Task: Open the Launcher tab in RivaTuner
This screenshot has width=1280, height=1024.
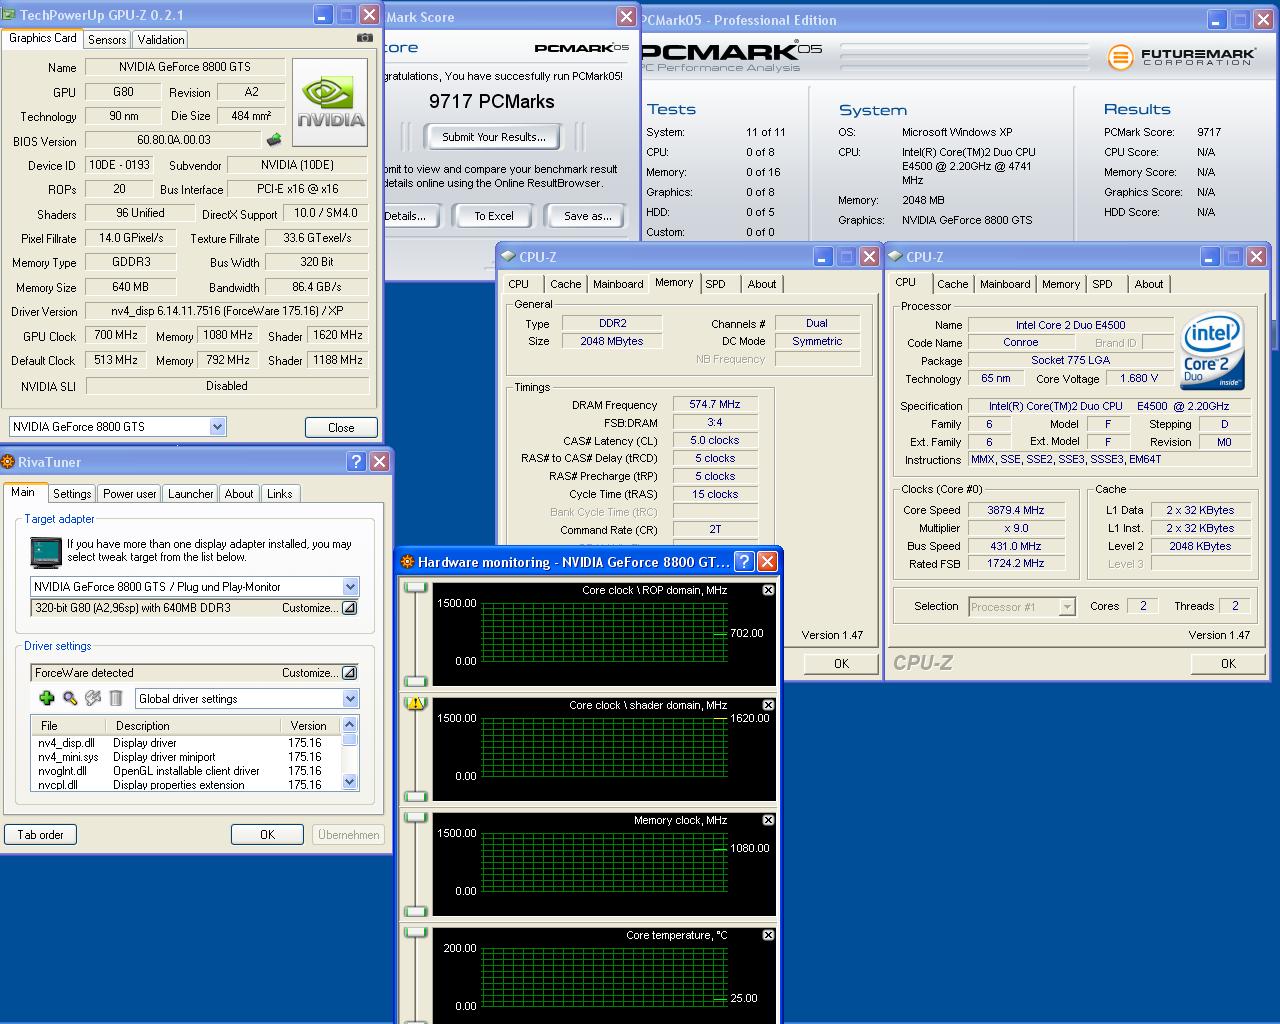Action: click(190, 494)
